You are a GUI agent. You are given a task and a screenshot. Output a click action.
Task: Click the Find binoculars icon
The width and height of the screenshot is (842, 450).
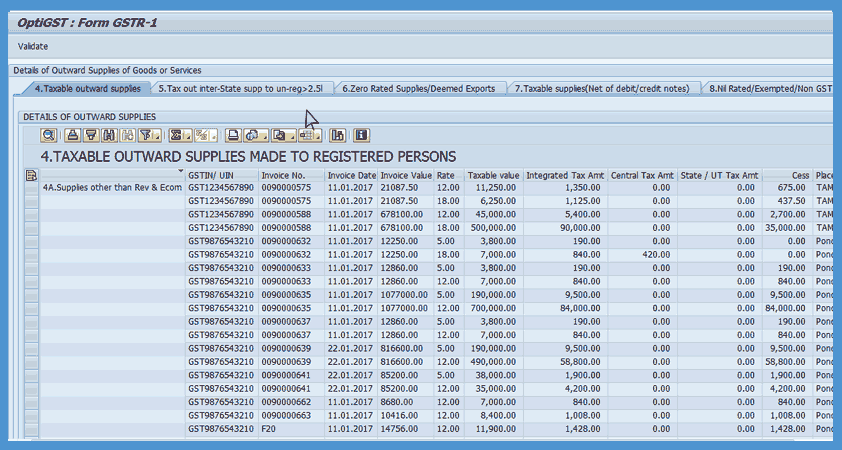tap(110, 135)
